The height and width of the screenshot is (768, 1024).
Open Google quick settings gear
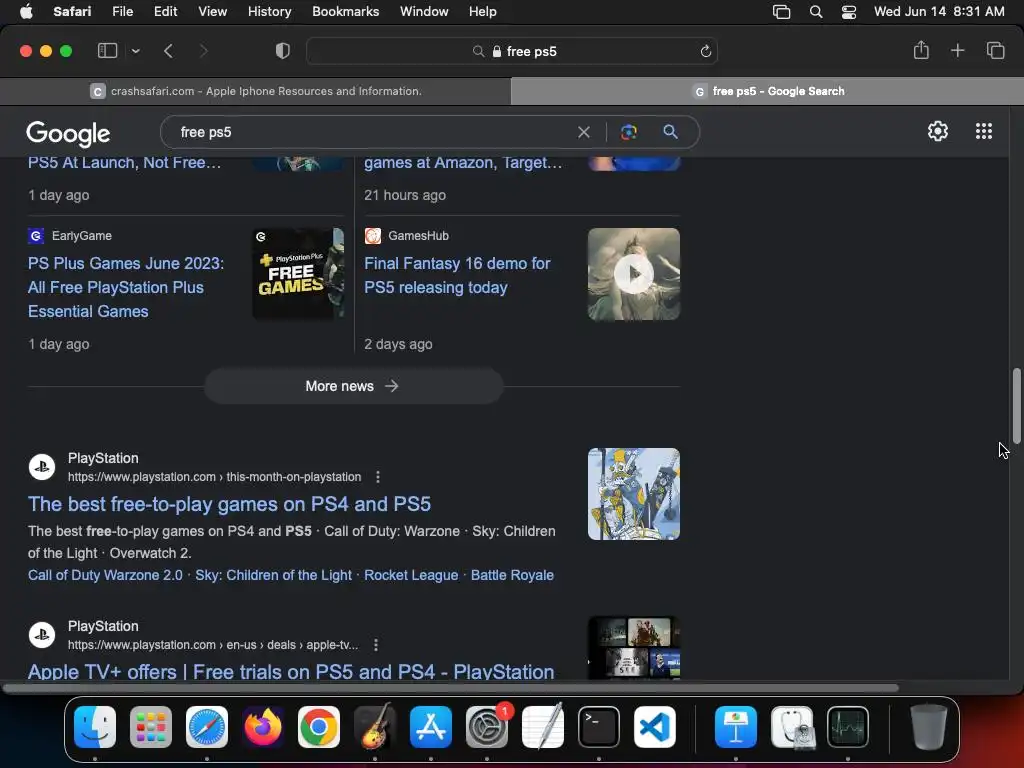[938, 131]
